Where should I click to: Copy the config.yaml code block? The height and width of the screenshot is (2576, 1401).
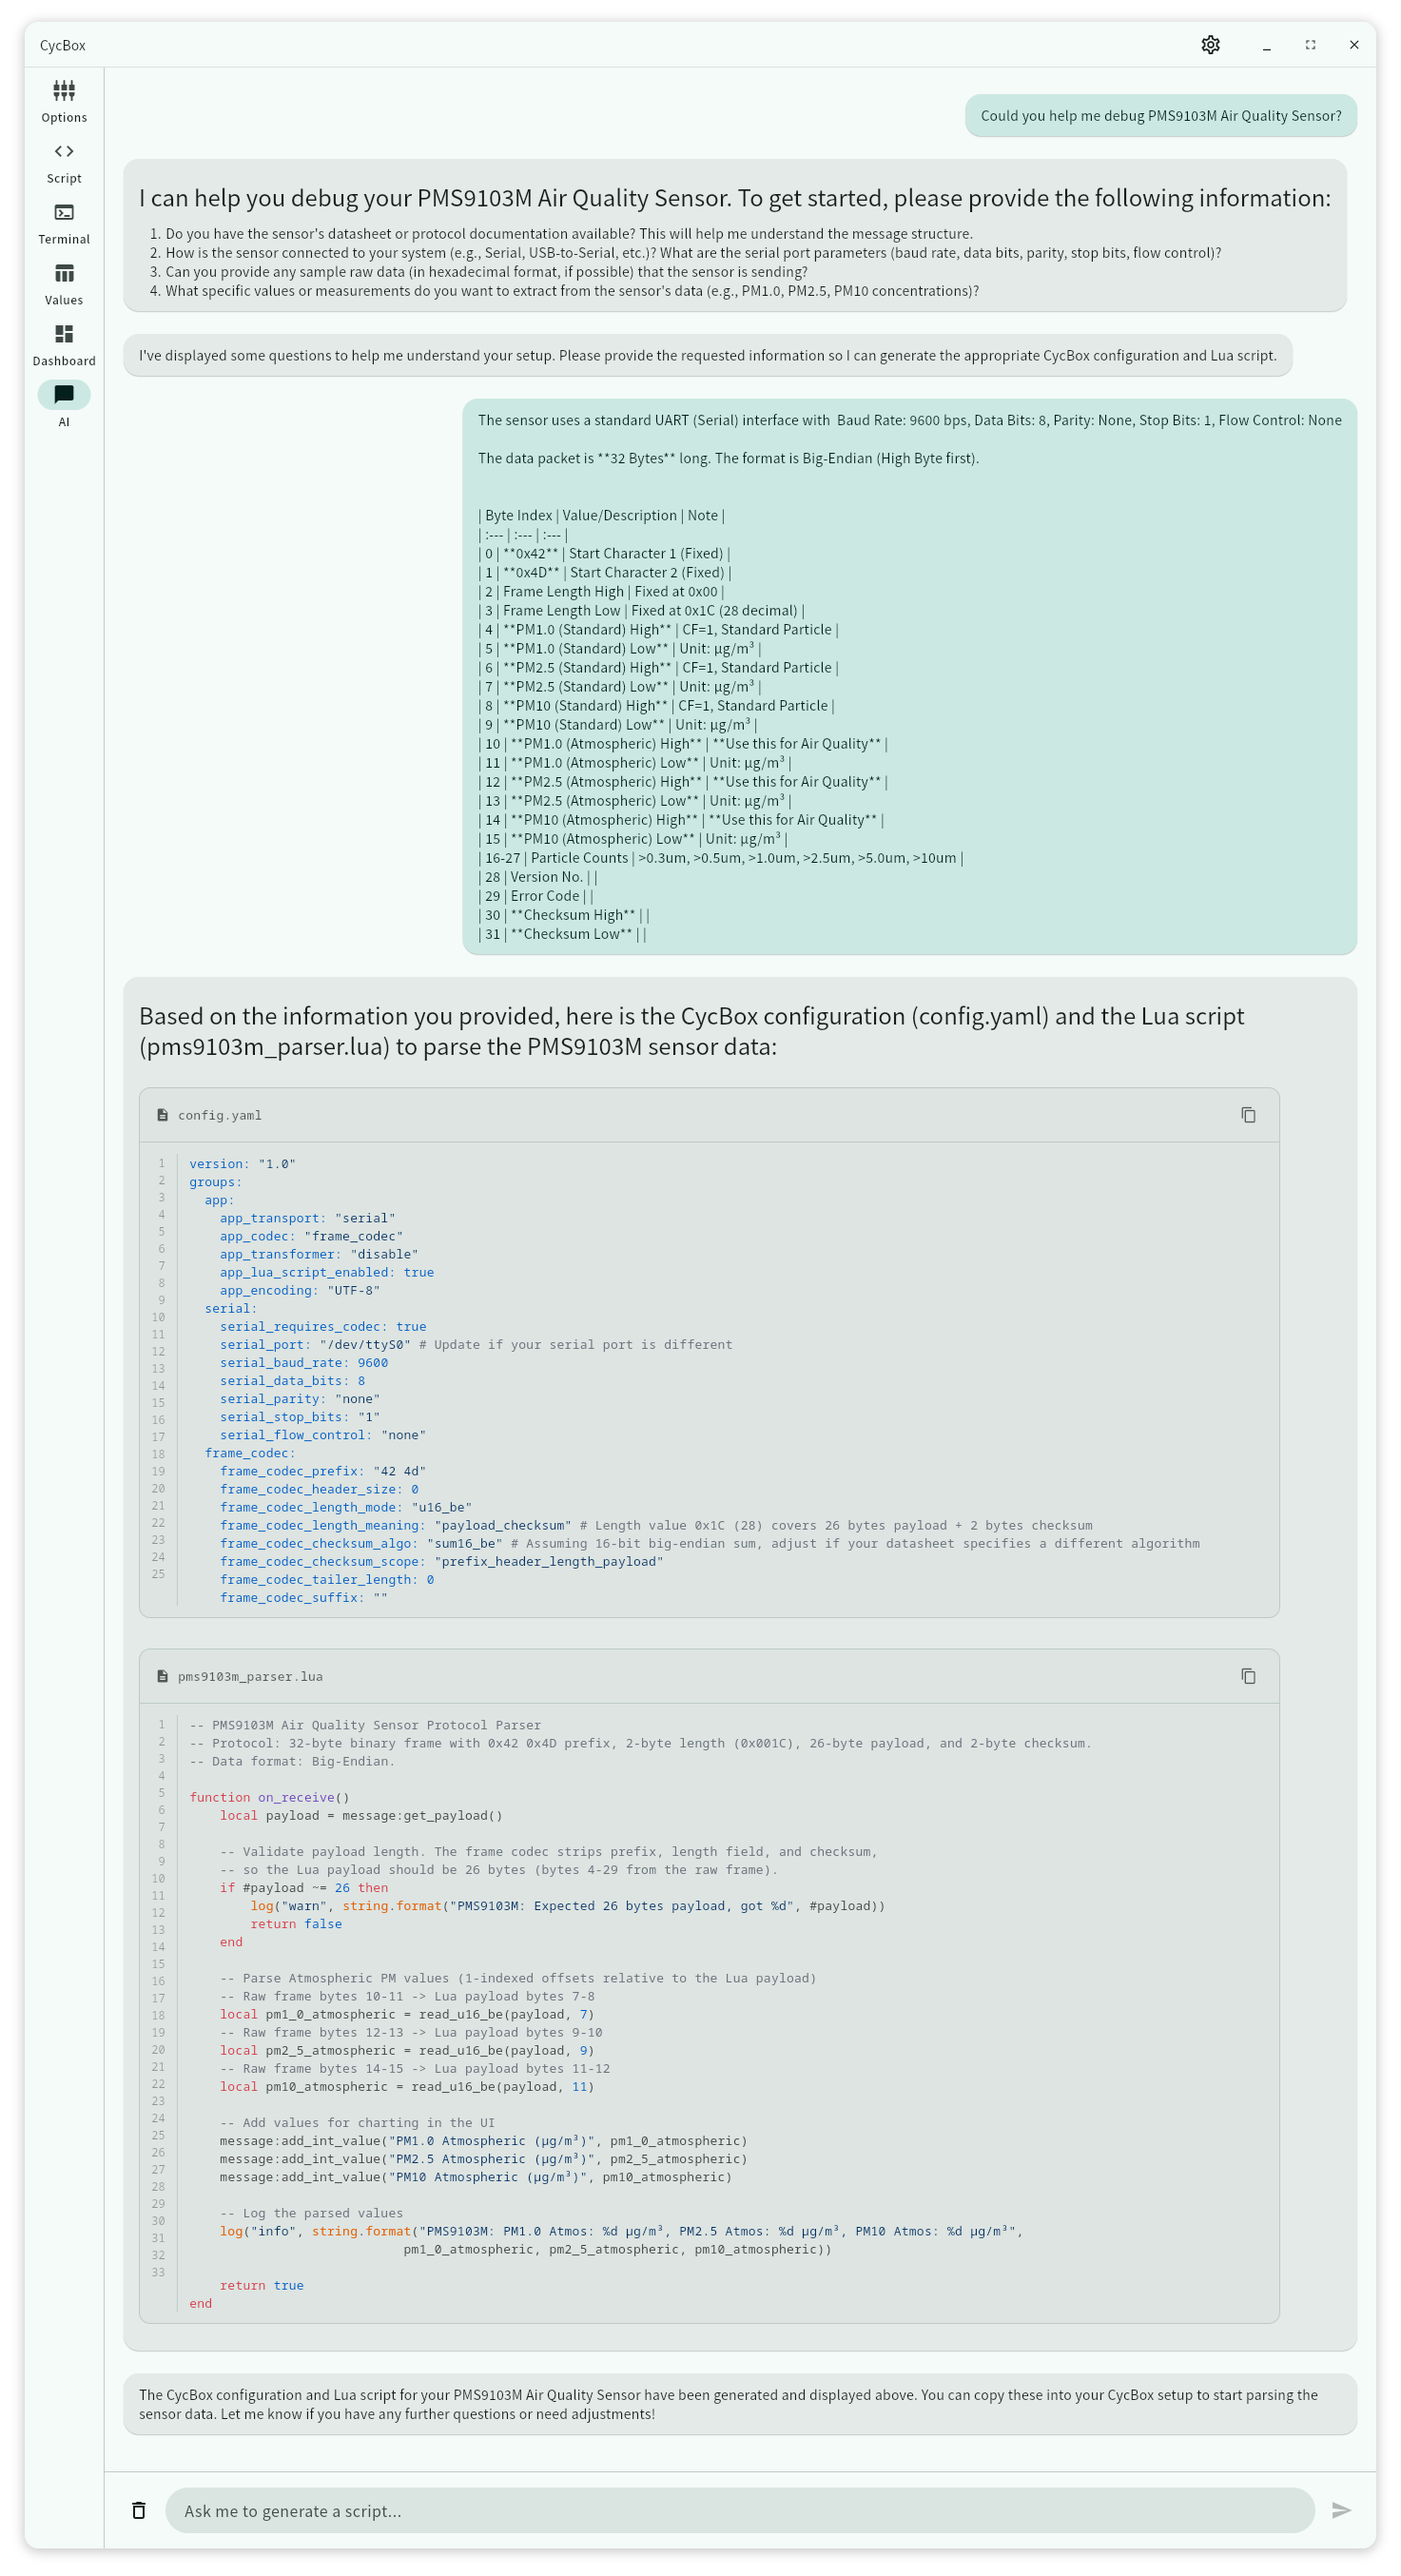pyautogui.click(x=1248, y=1115)
